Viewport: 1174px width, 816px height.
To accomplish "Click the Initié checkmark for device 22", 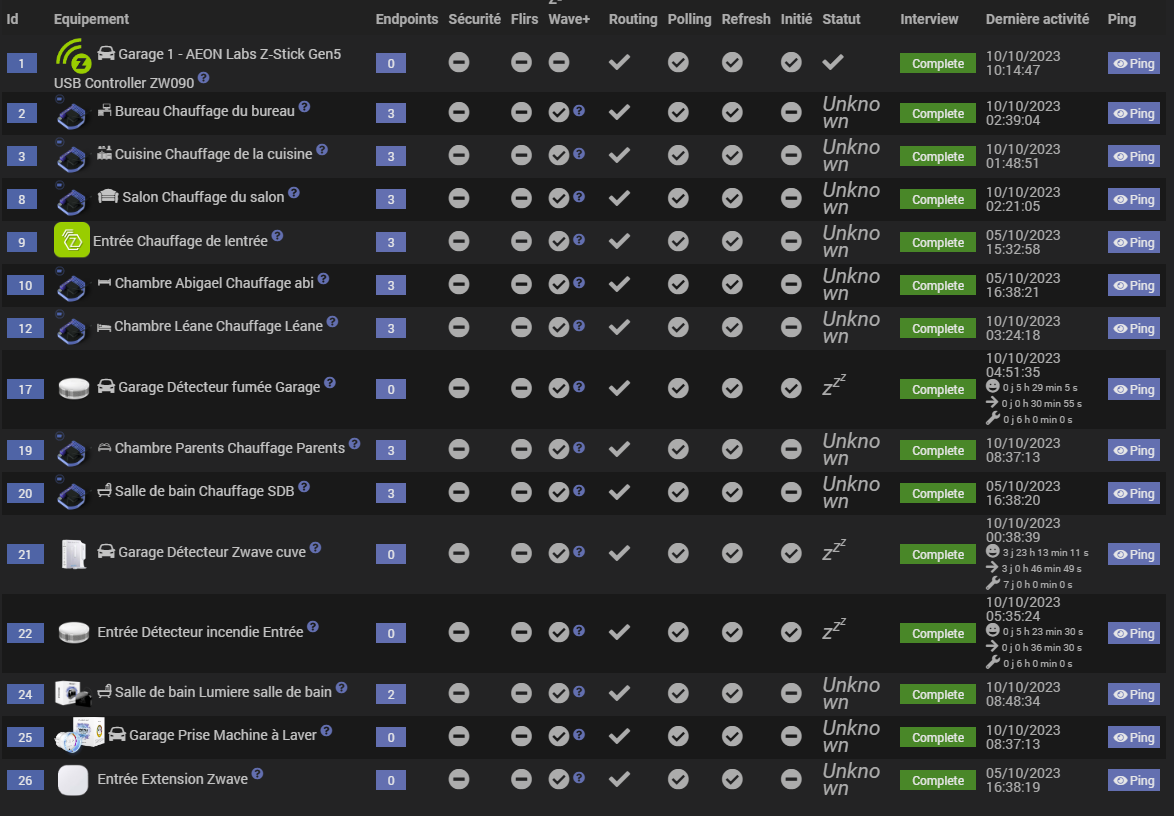I will (x=791, y=632).
